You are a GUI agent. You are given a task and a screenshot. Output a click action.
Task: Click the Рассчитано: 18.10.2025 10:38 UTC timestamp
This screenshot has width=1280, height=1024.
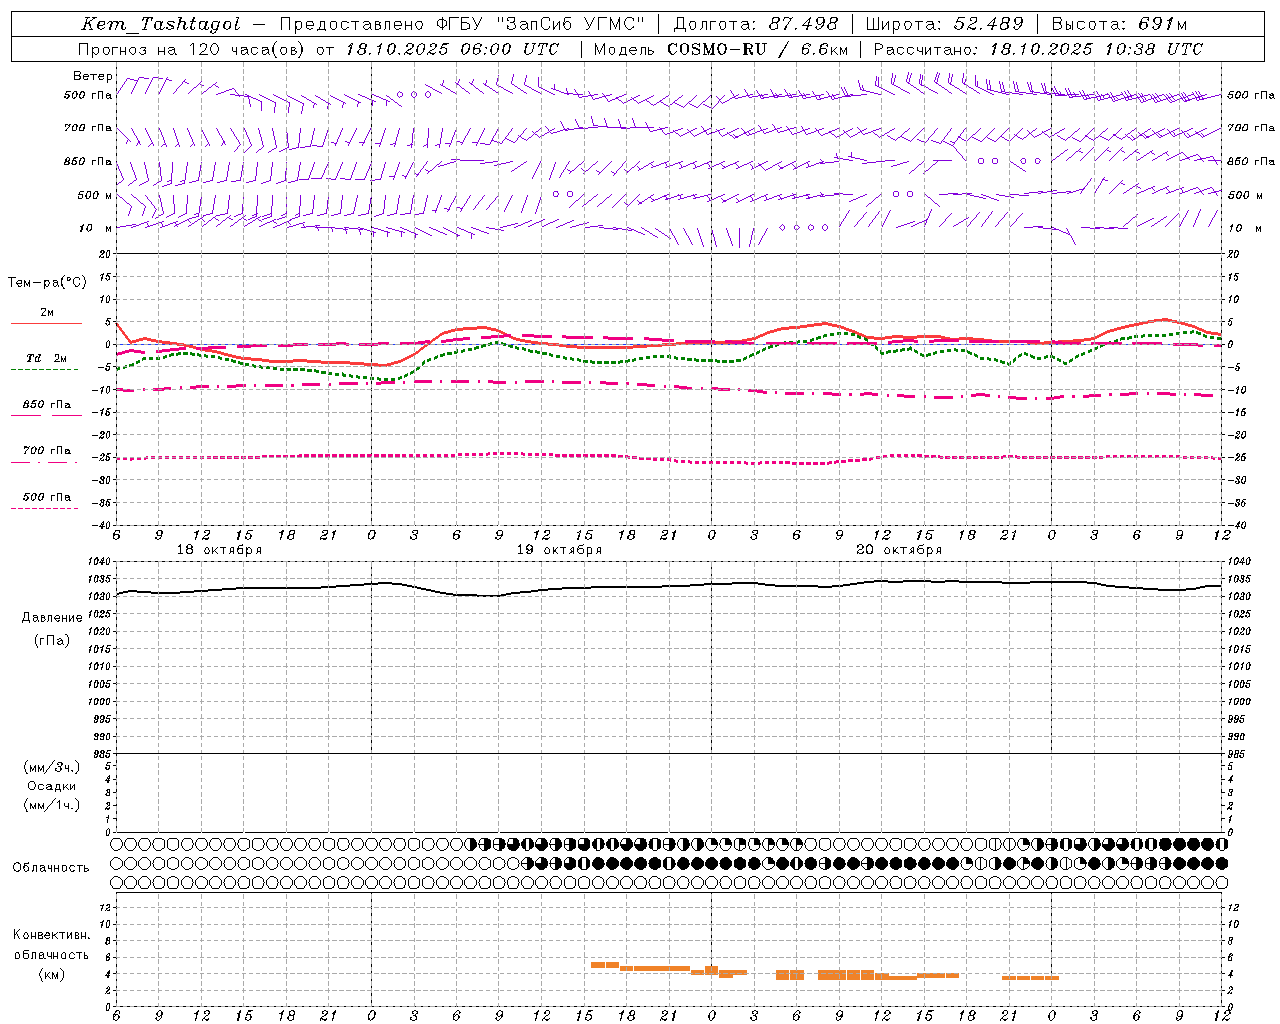[1038, 49]
